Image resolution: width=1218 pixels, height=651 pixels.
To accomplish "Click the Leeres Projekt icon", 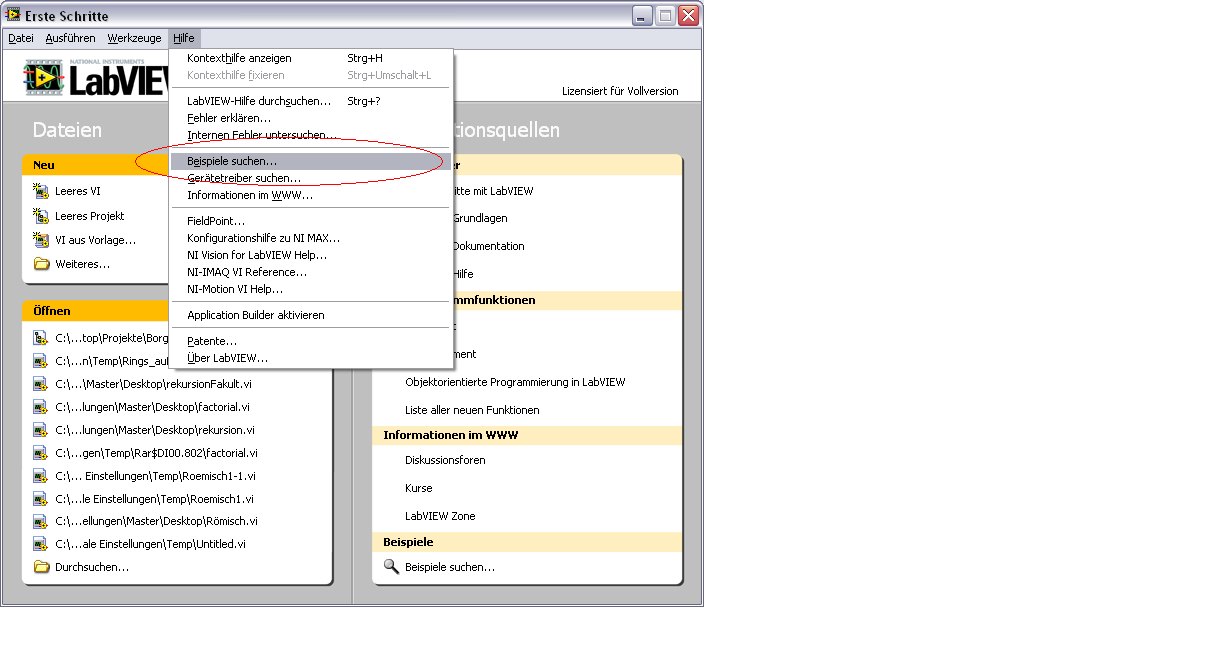I will [x=41, y=216].
